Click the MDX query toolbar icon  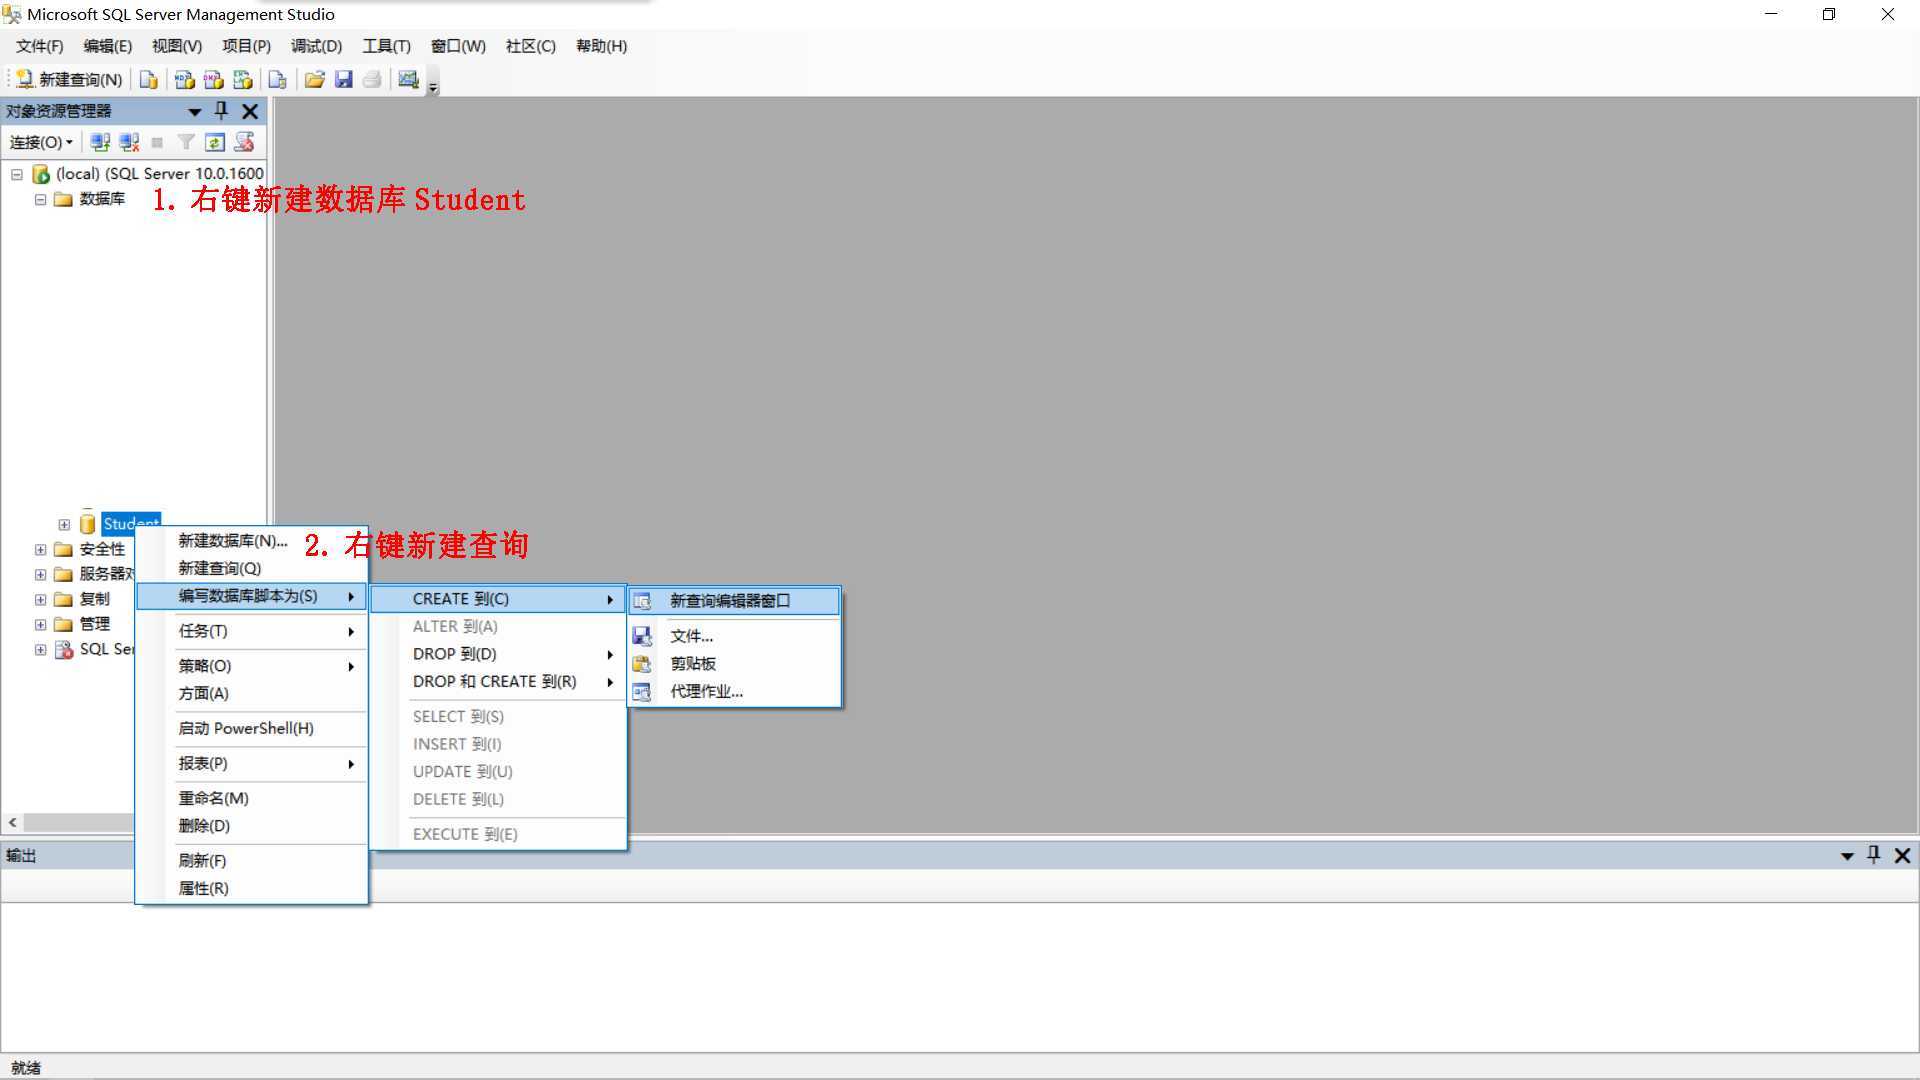coord(184,80)
